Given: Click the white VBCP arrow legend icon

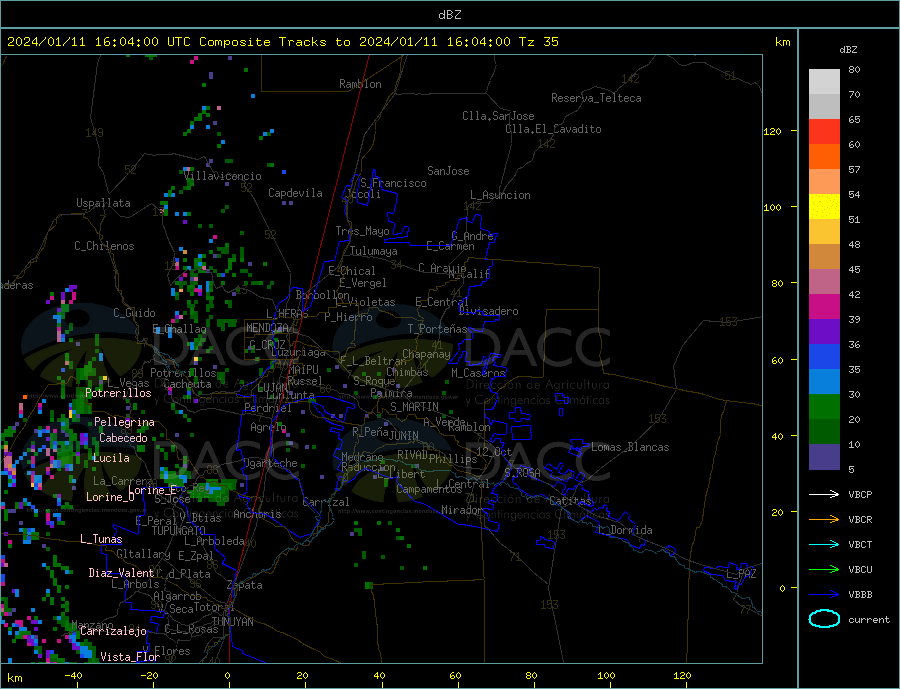Looking at the screenshot, I should 824,494.
